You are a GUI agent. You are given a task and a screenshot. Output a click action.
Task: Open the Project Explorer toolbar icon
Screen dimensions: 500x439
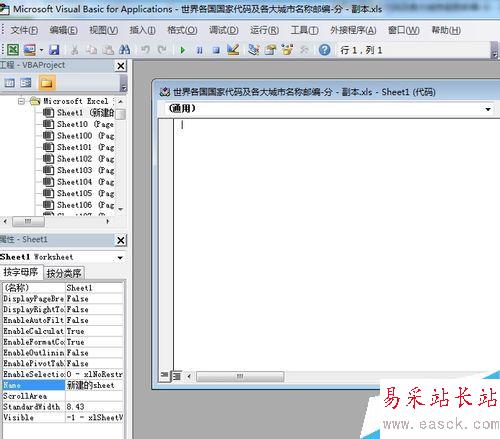pyautogui.click(x=254, y=50)
